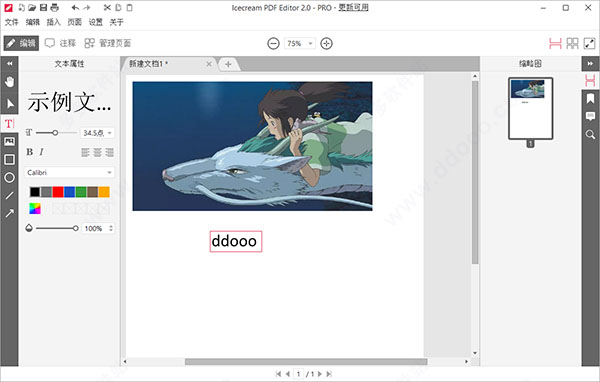Switch to fit-width page view
The width and height of the screenshot is (600, 382).
pyautogui.click(x=555, y=43)
